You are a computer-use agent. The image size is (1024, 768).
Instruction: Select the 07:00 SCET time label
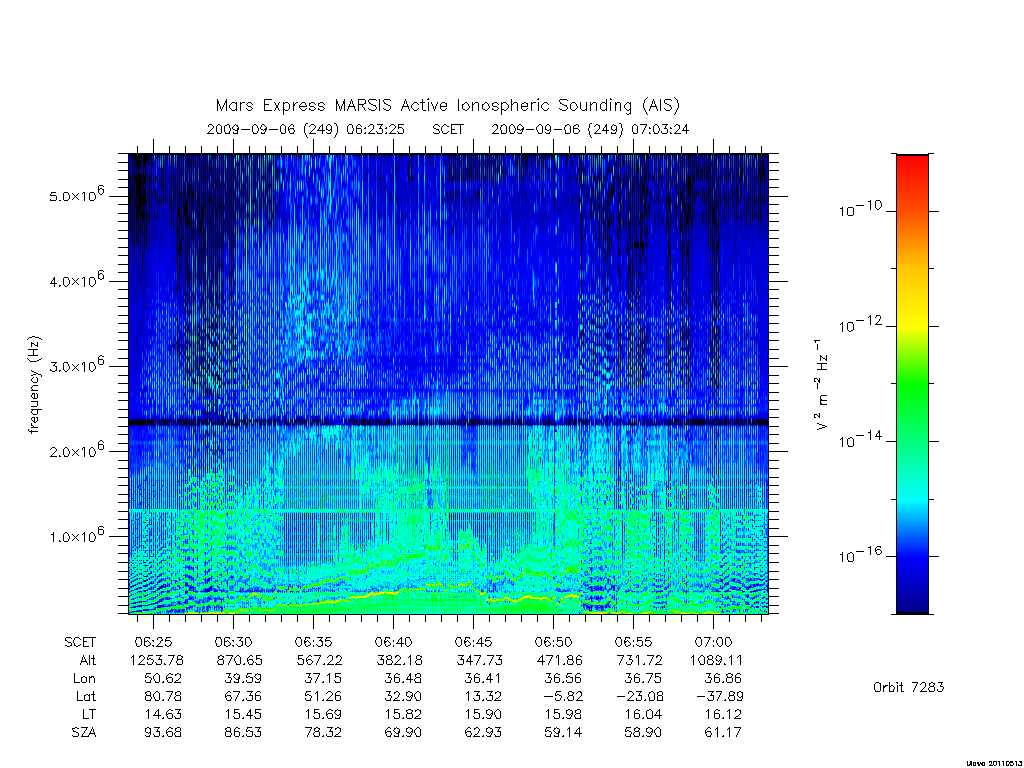click(713, 642)
